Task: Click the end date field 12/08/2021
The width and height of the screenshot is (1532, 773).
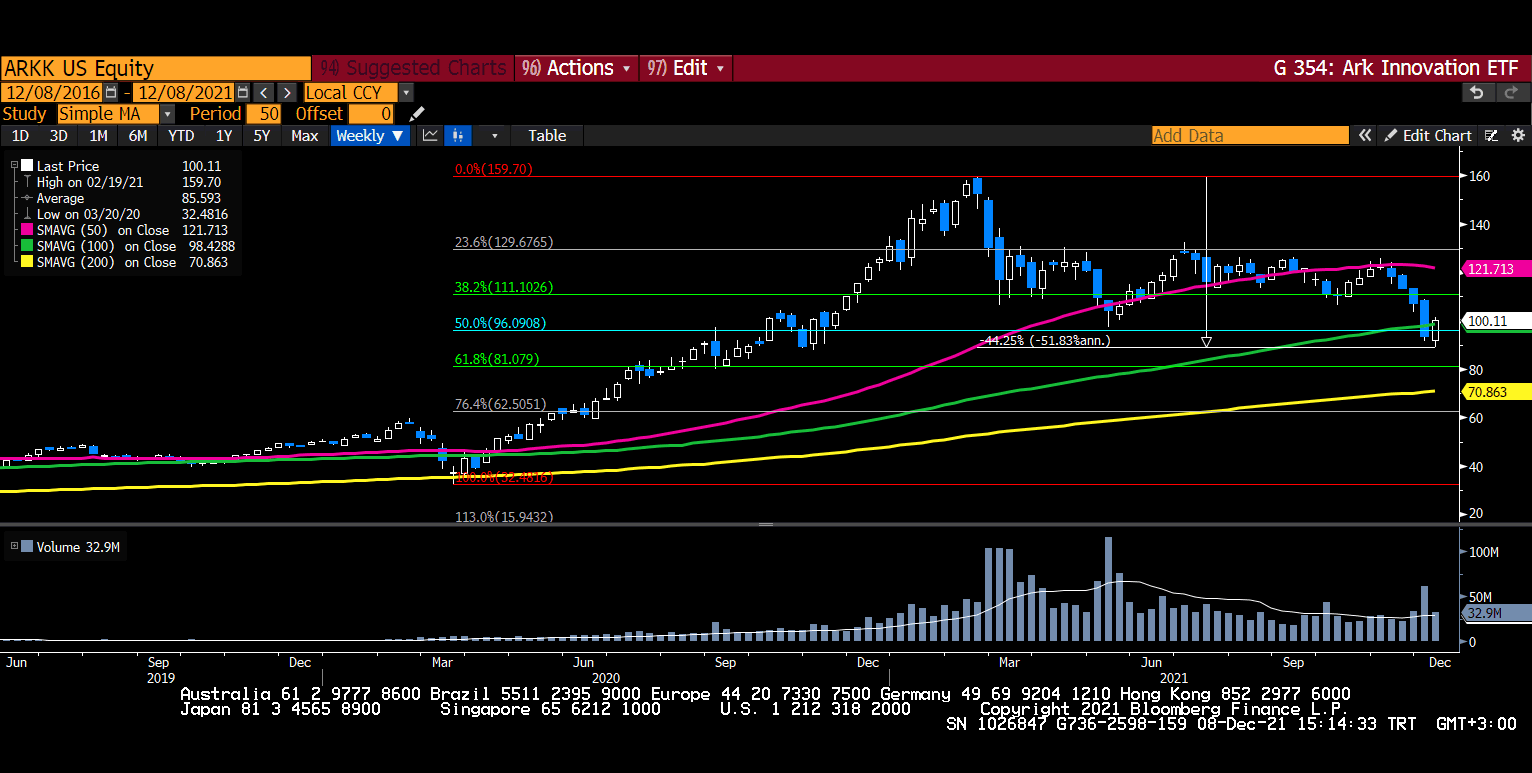Action: click(185, 92)
